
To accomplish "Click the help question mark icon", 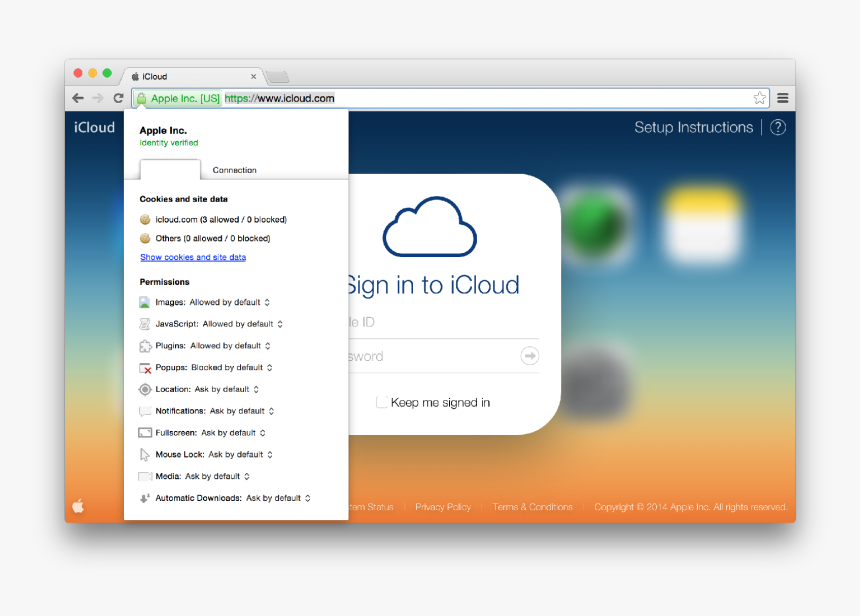I will pyautogui.click(x=778, y=127).
